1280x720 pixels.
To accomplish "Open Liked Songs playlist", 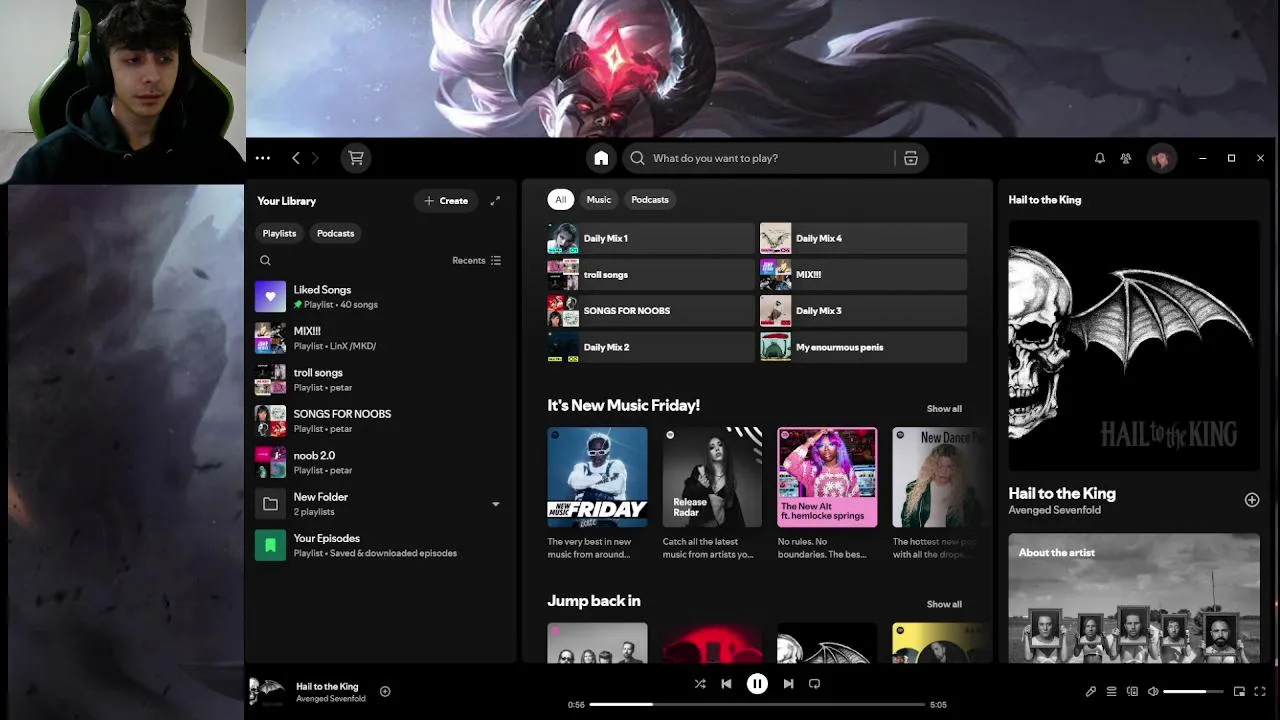I will [380, 297].
